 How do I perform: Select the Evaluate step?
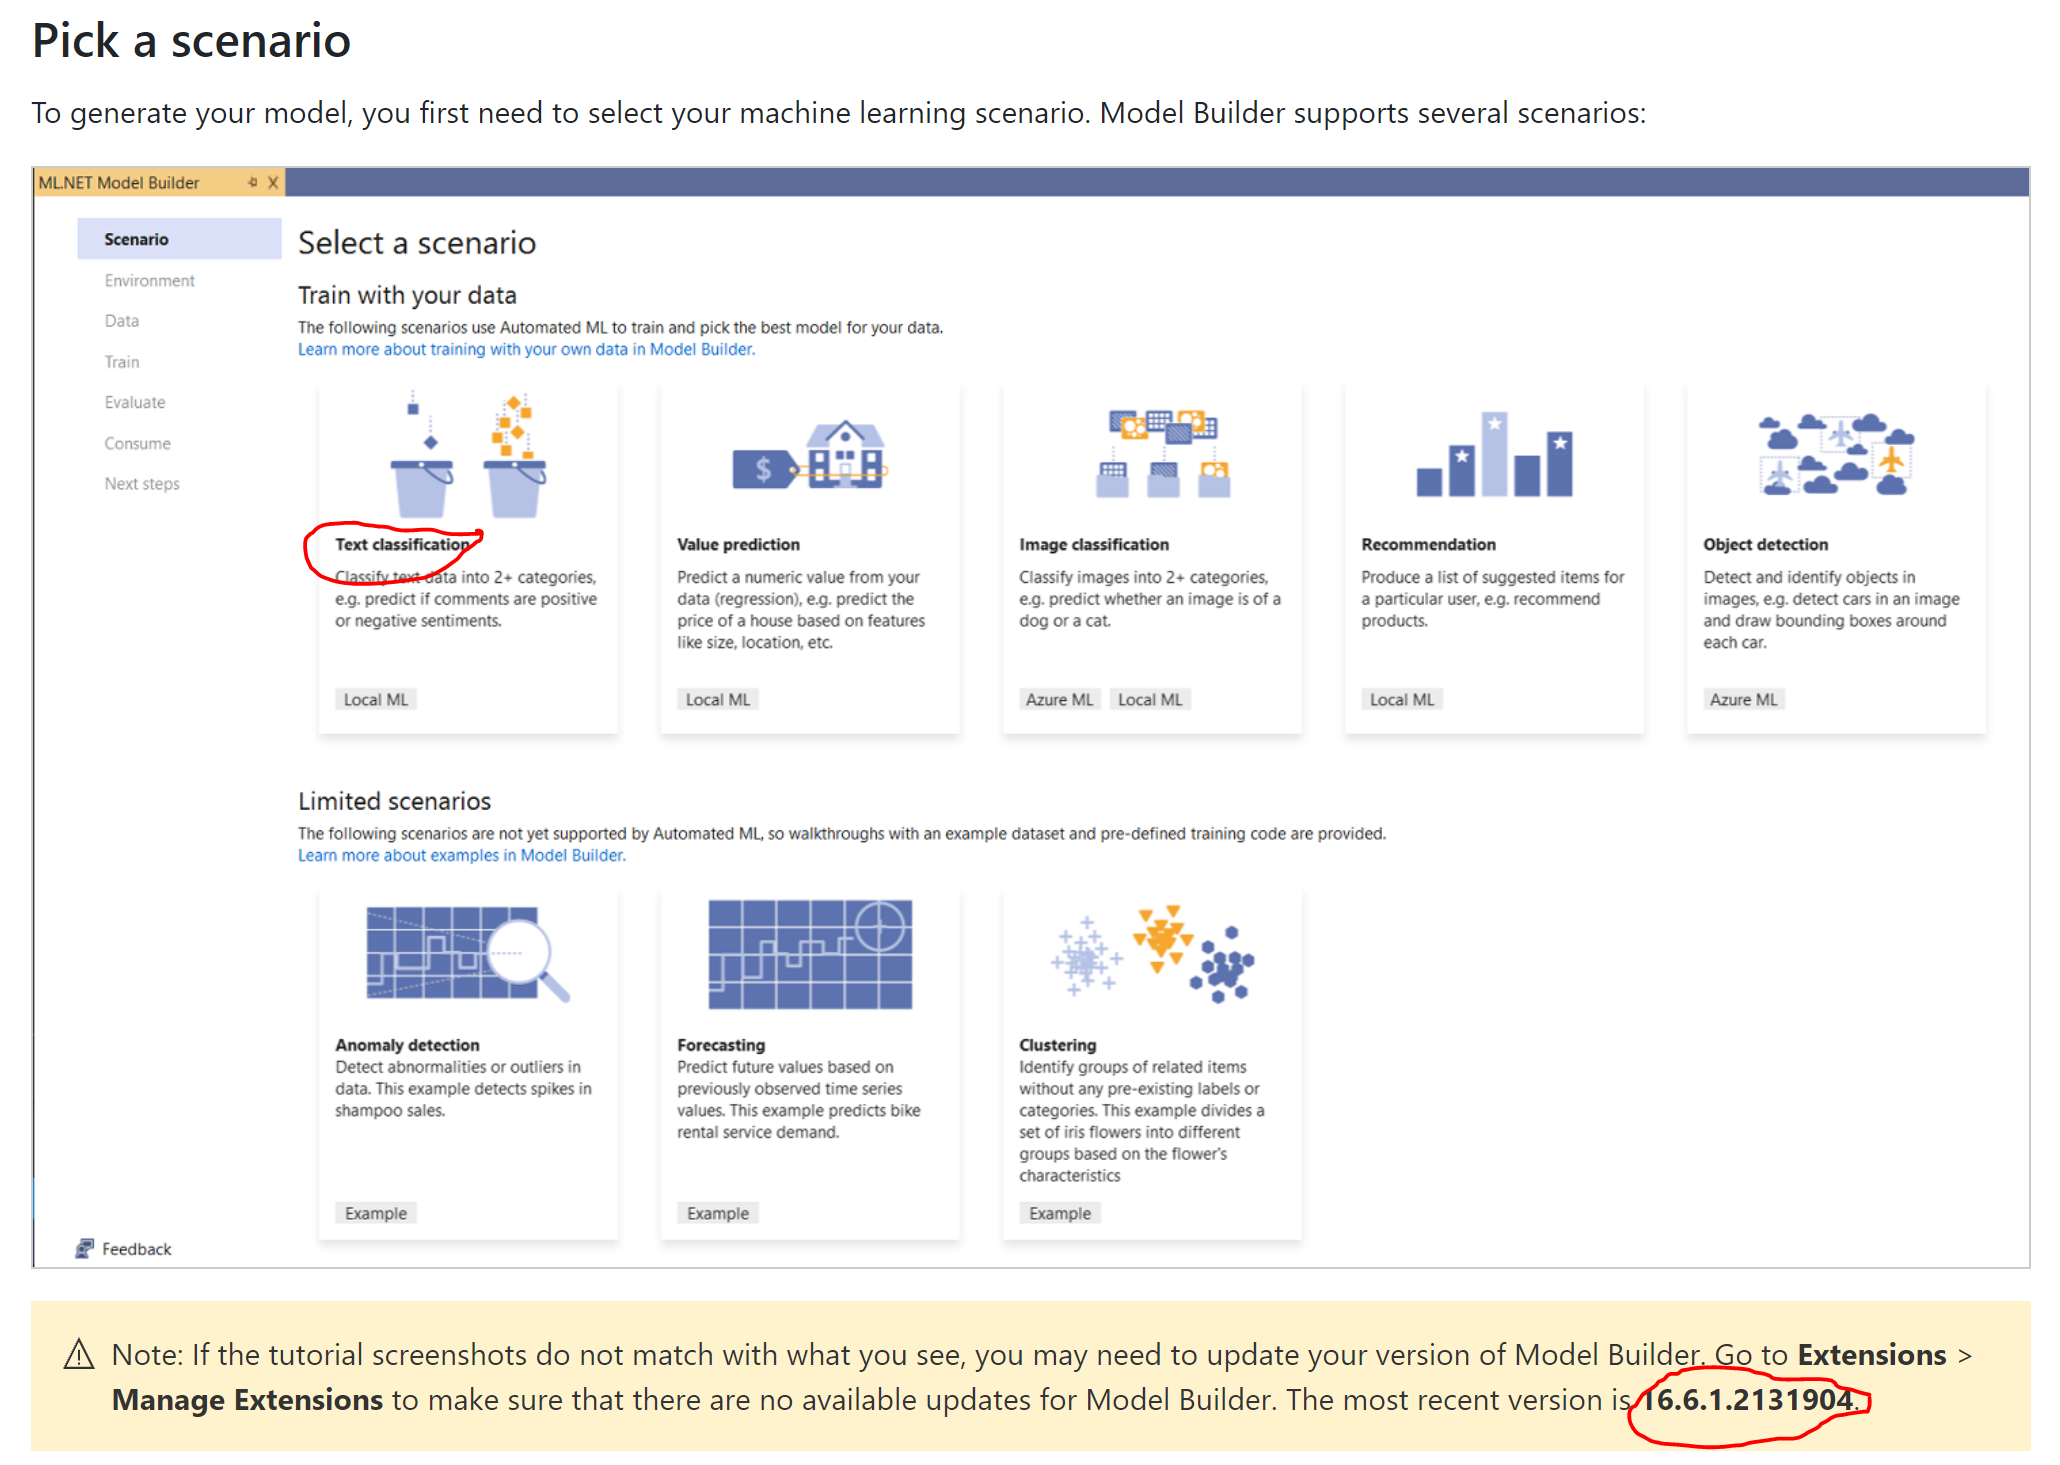133,402
